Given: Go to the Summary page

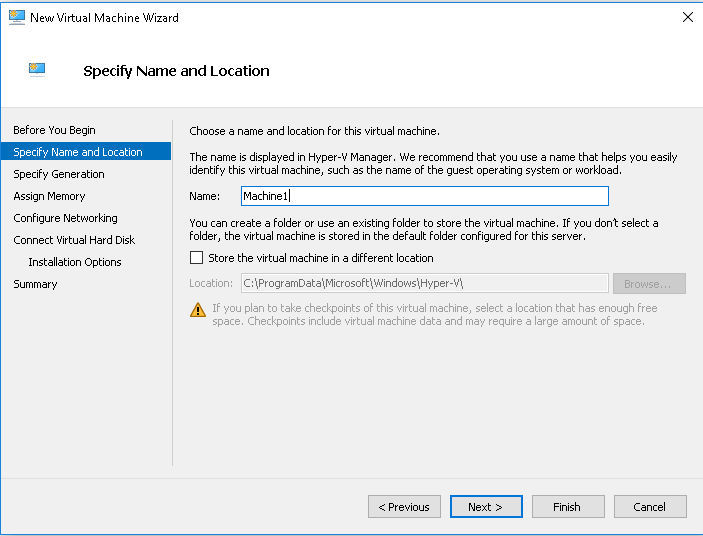Looking at the screenshot, I should pos(35,284).
